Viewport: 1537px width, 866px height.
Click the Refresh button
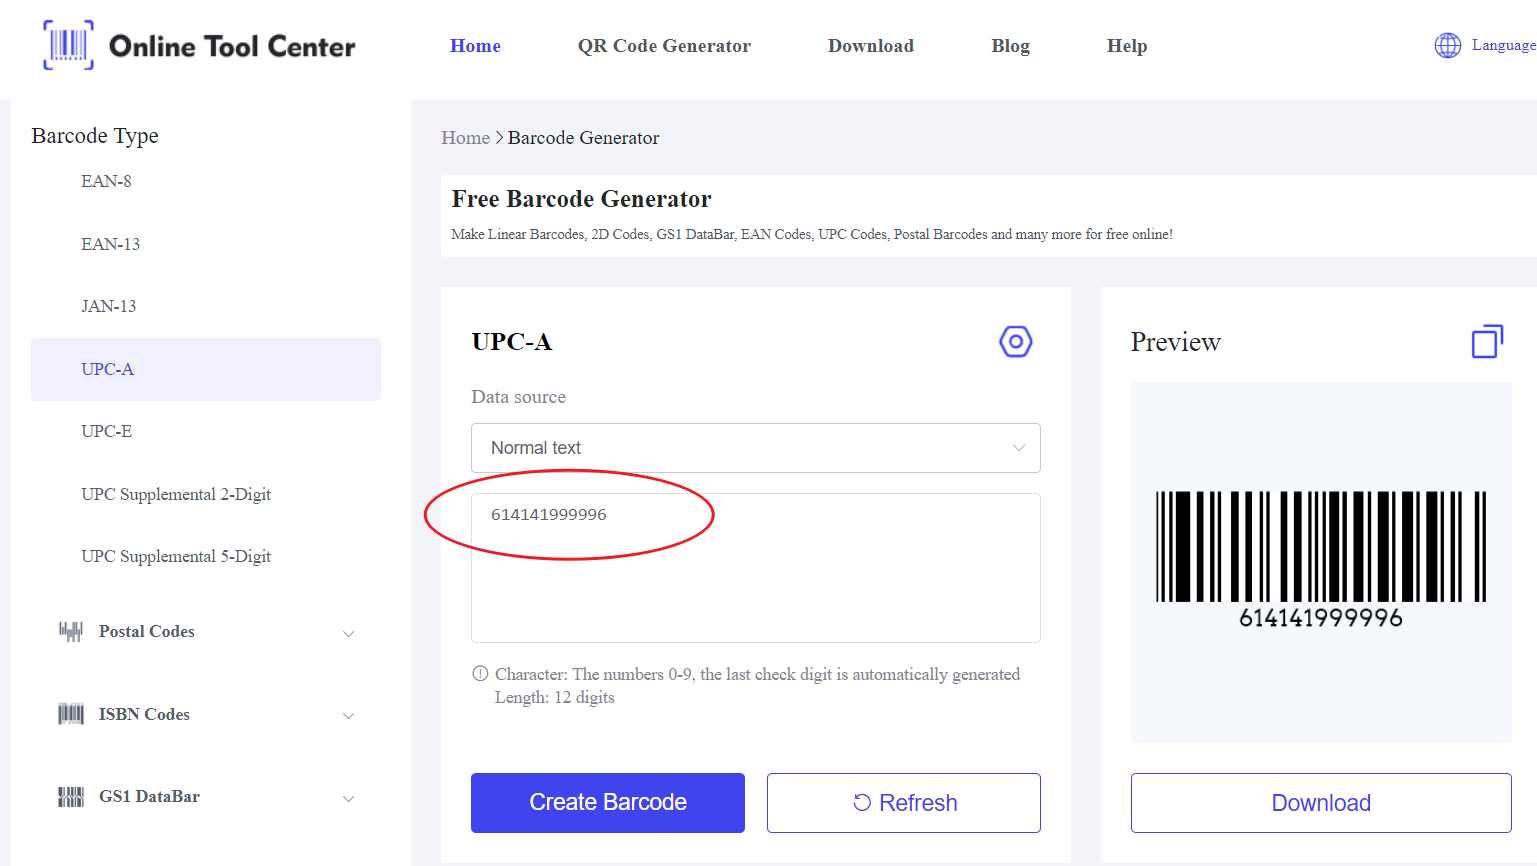tap(903, 803)
